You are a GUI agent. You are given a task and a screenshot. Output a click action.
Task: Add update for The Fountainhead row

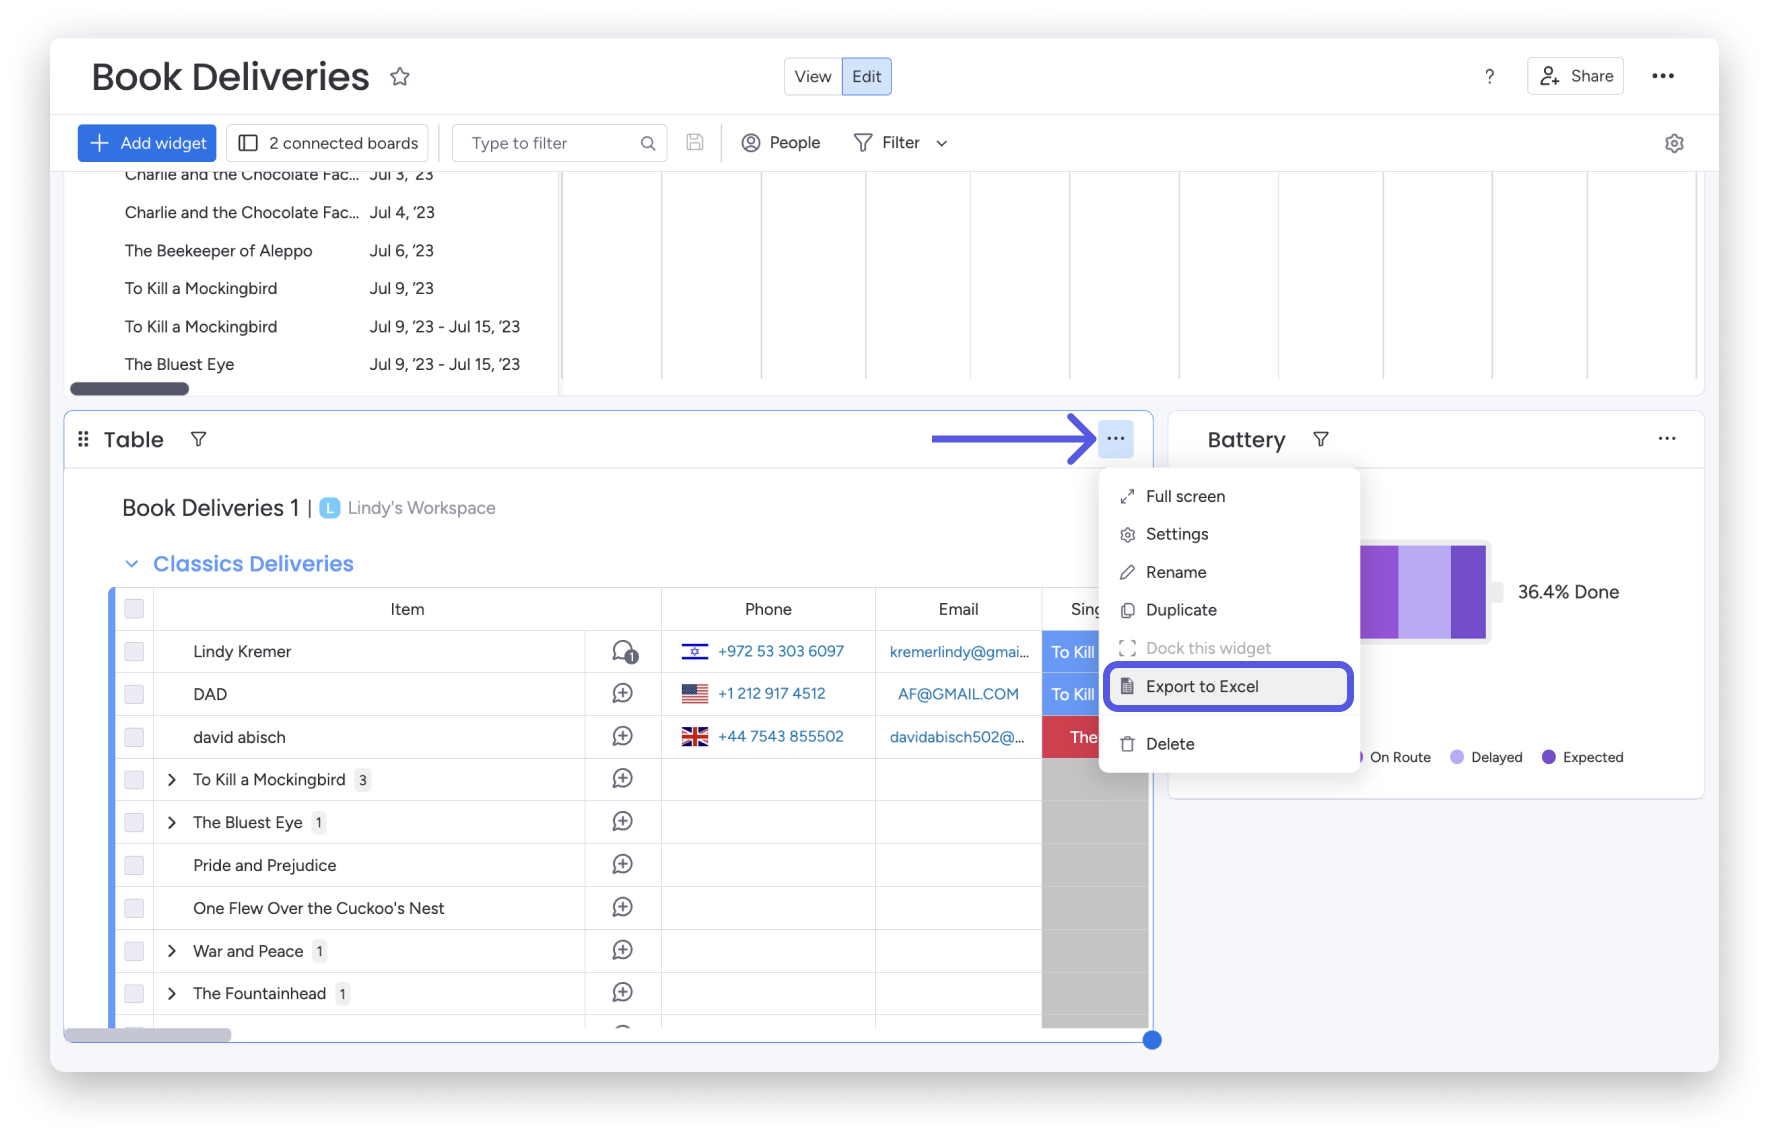click(622, 992)
